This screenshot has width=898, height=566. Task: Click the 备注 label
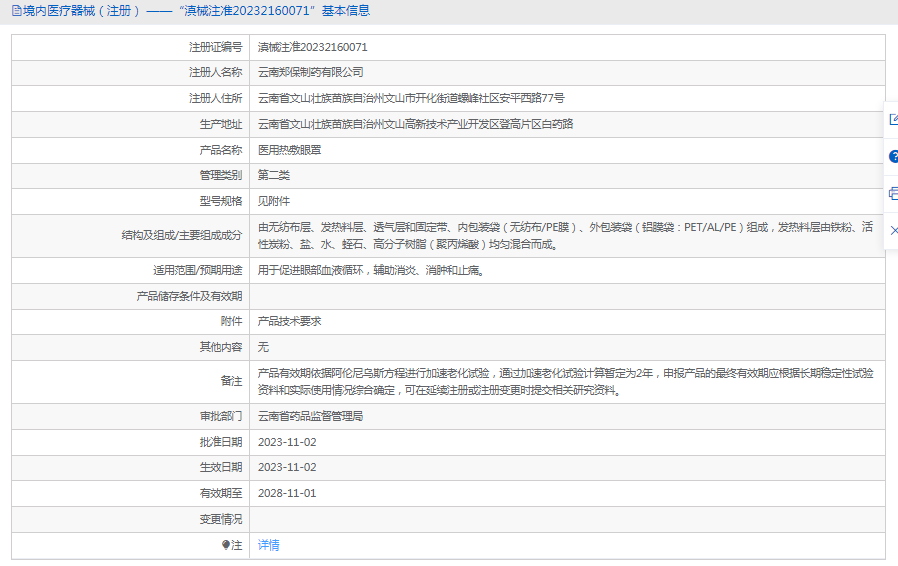pos(231,381)
